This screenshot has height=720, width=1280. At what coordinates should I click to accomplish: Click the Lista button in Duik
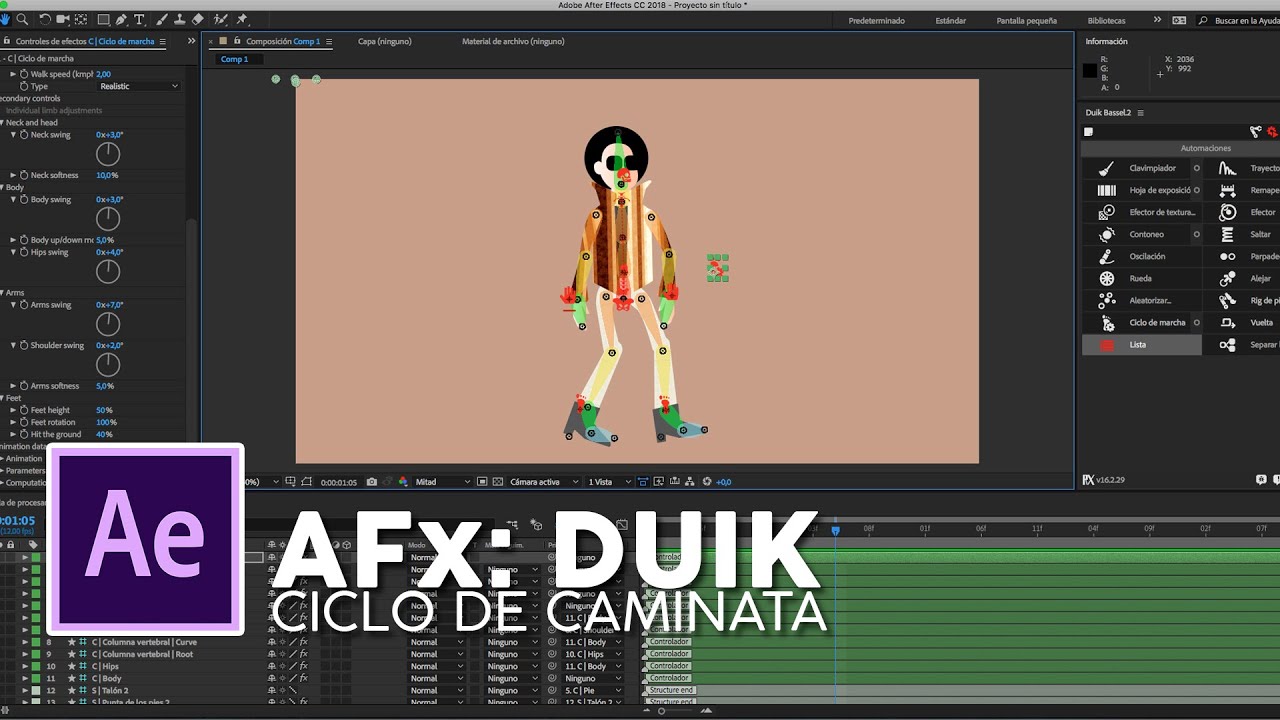[x=1142, y=344]
